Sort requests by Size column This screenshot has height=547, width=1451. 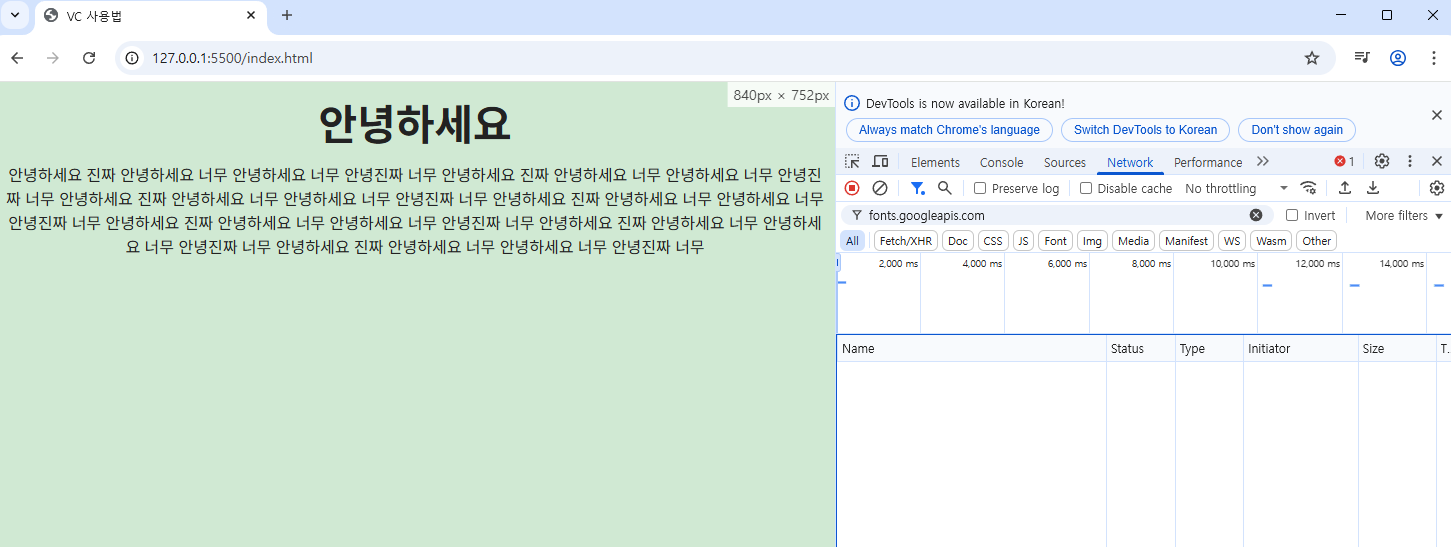1396,348
